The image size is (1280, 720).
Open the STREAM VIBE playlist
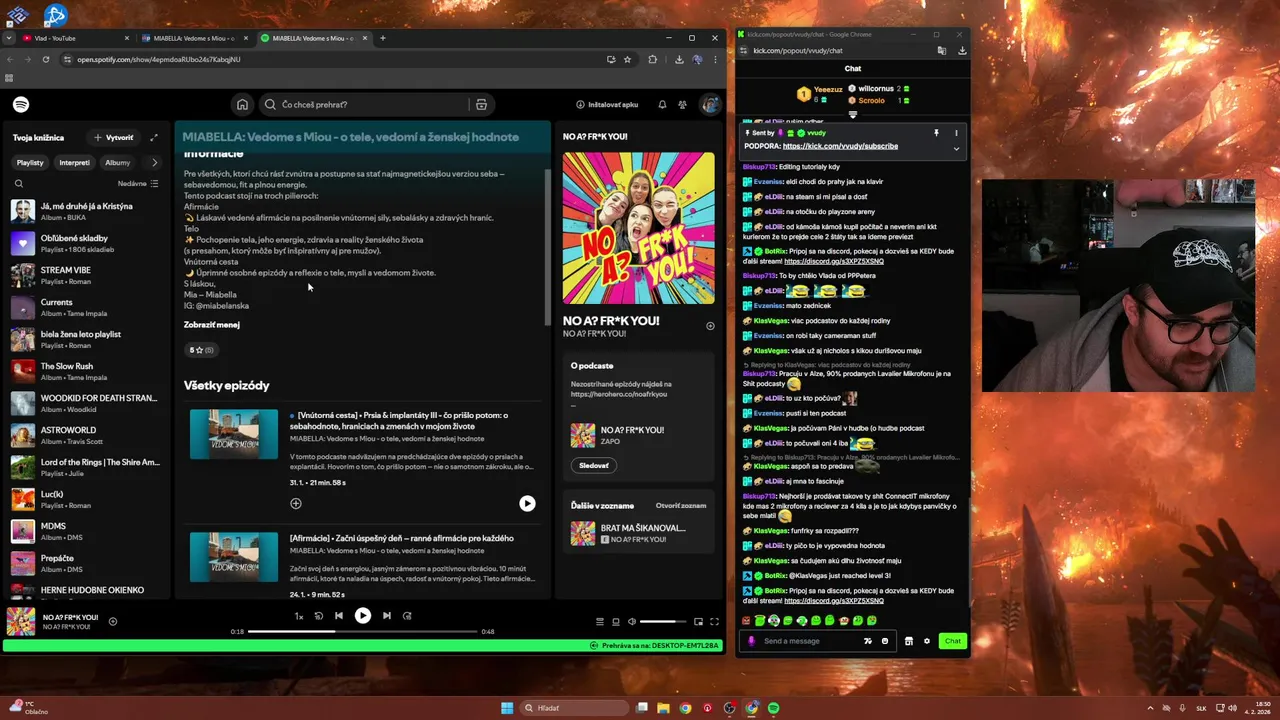(85, 275)
